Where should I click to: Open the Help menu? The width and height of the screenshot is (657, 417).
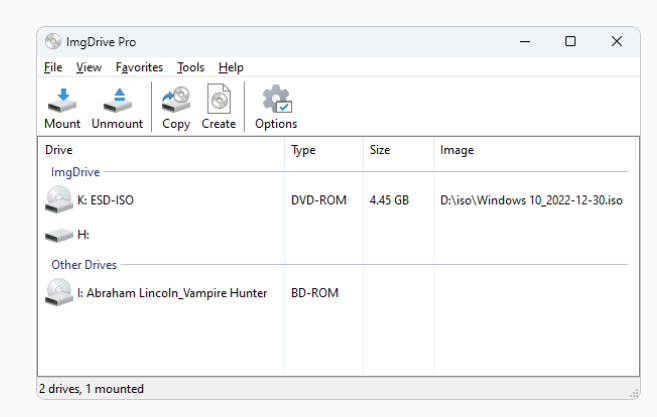(231, 67)
